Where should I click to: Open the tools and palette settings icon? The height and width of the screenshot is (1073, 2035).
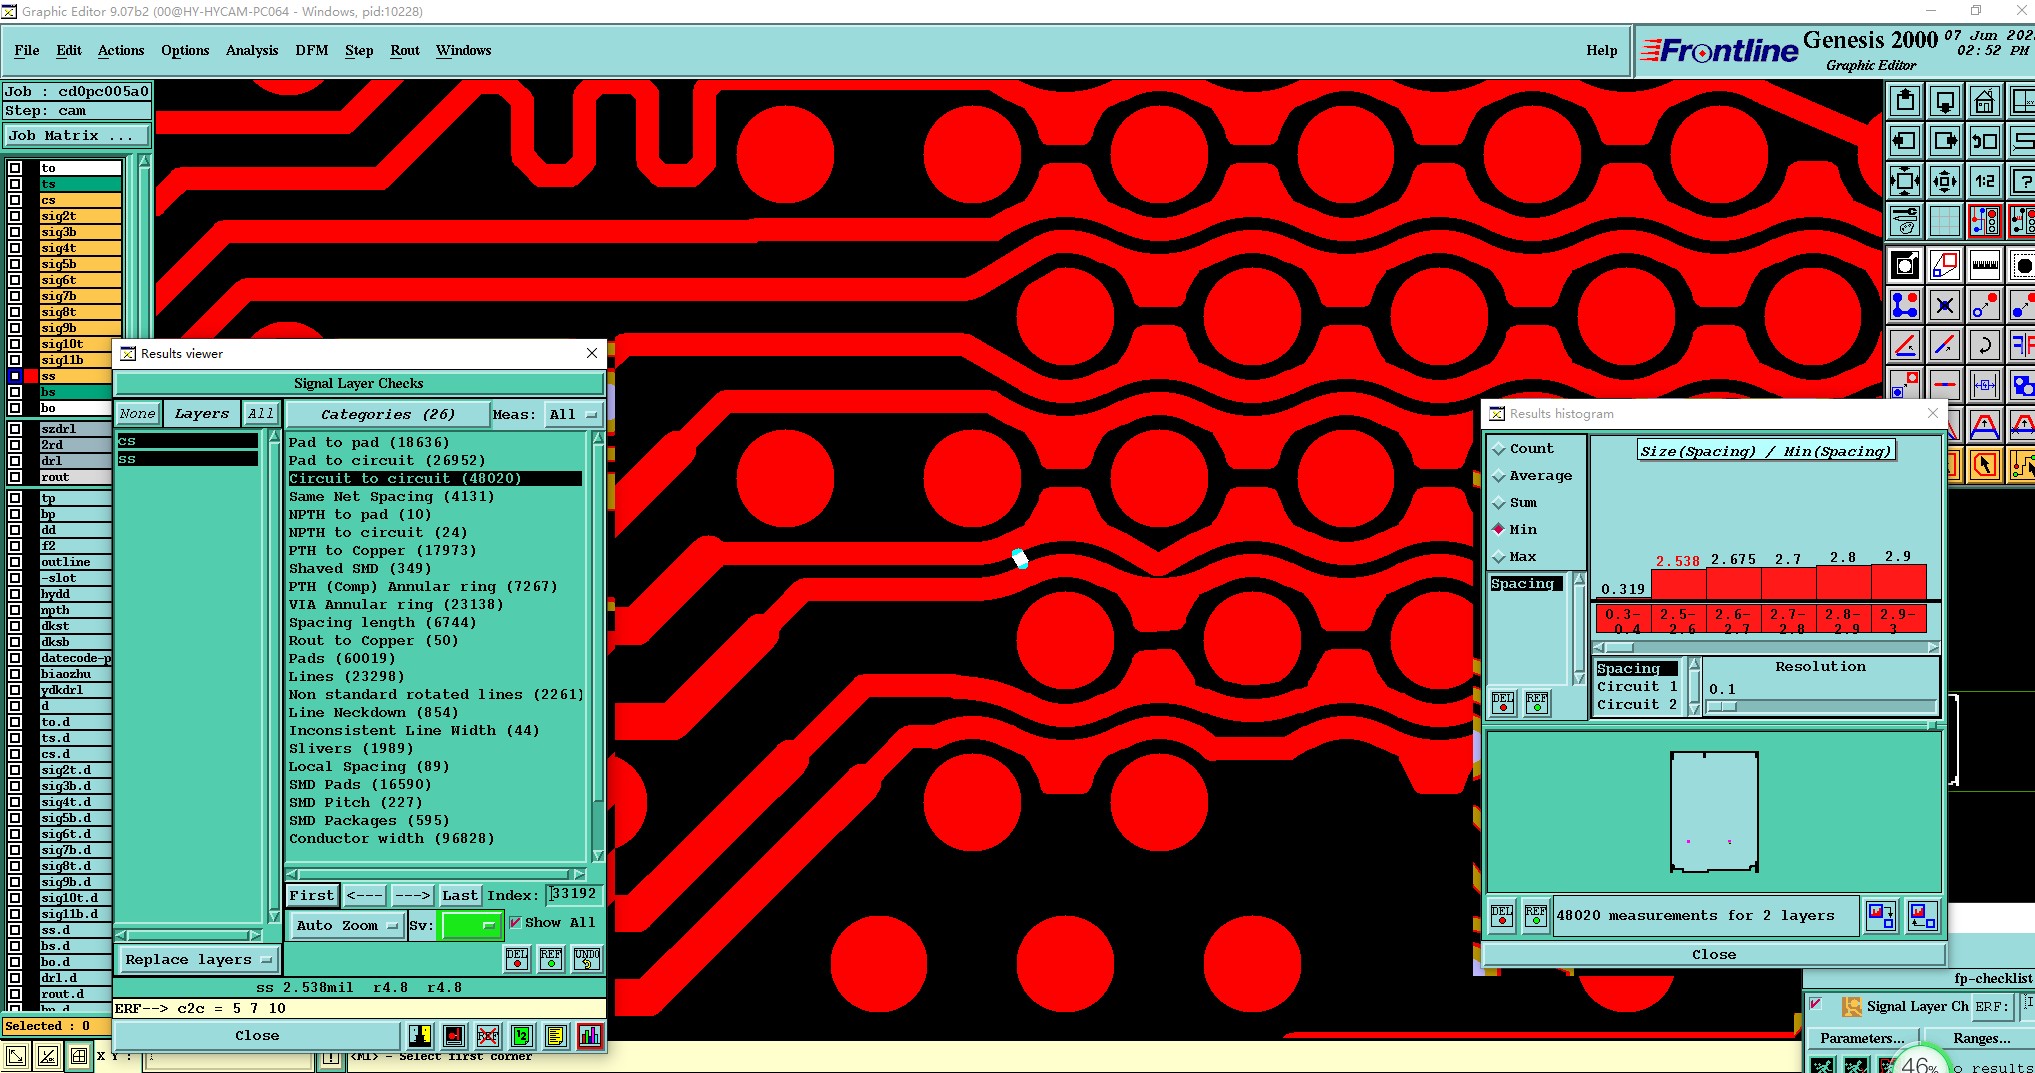point(1905,221)
